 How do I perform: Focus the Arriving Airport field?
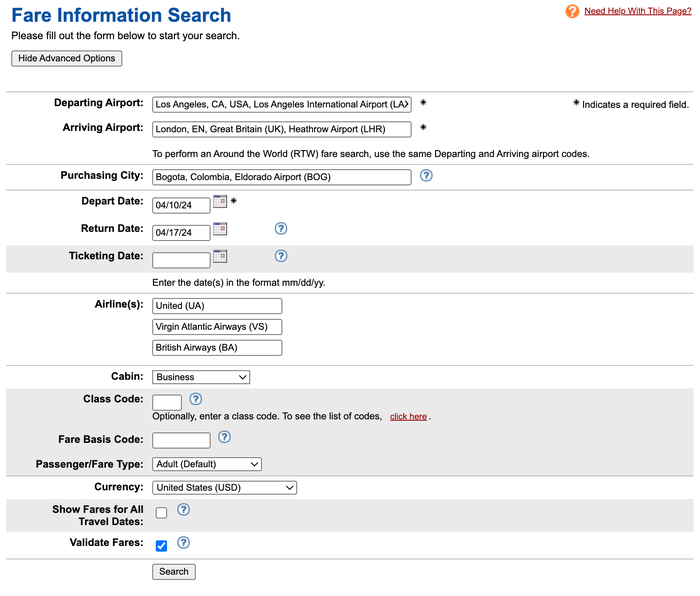[282, 129]
